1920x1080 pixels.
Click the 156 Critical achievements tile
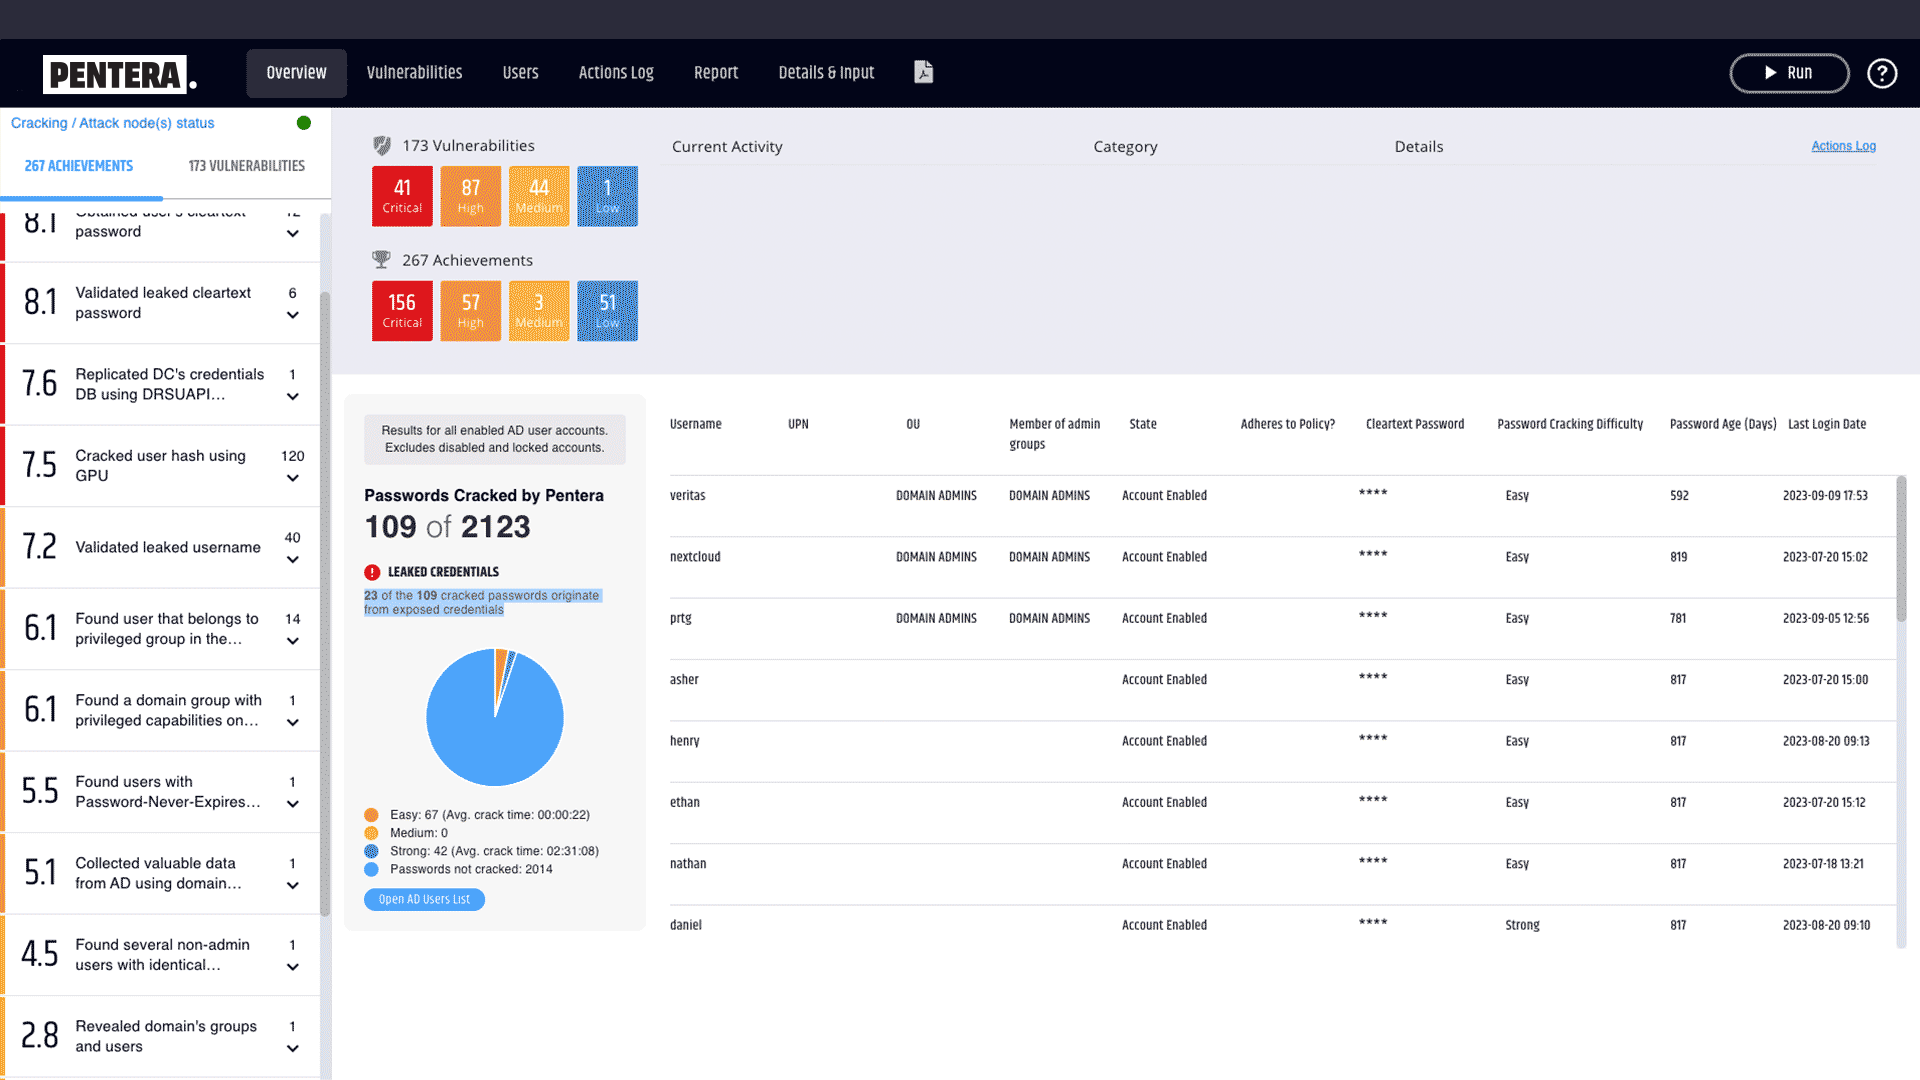click(x=402, y=311)
